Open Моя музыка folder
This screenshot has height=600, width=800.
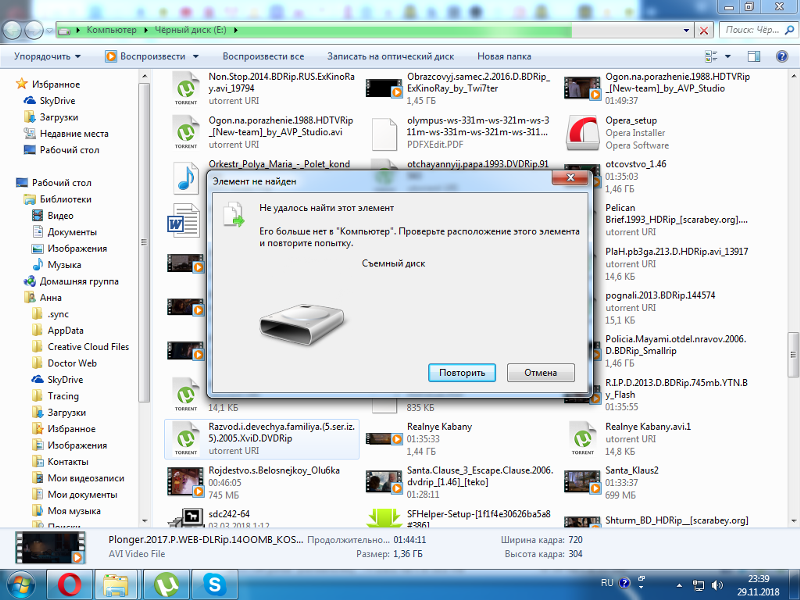coord(74,511)
